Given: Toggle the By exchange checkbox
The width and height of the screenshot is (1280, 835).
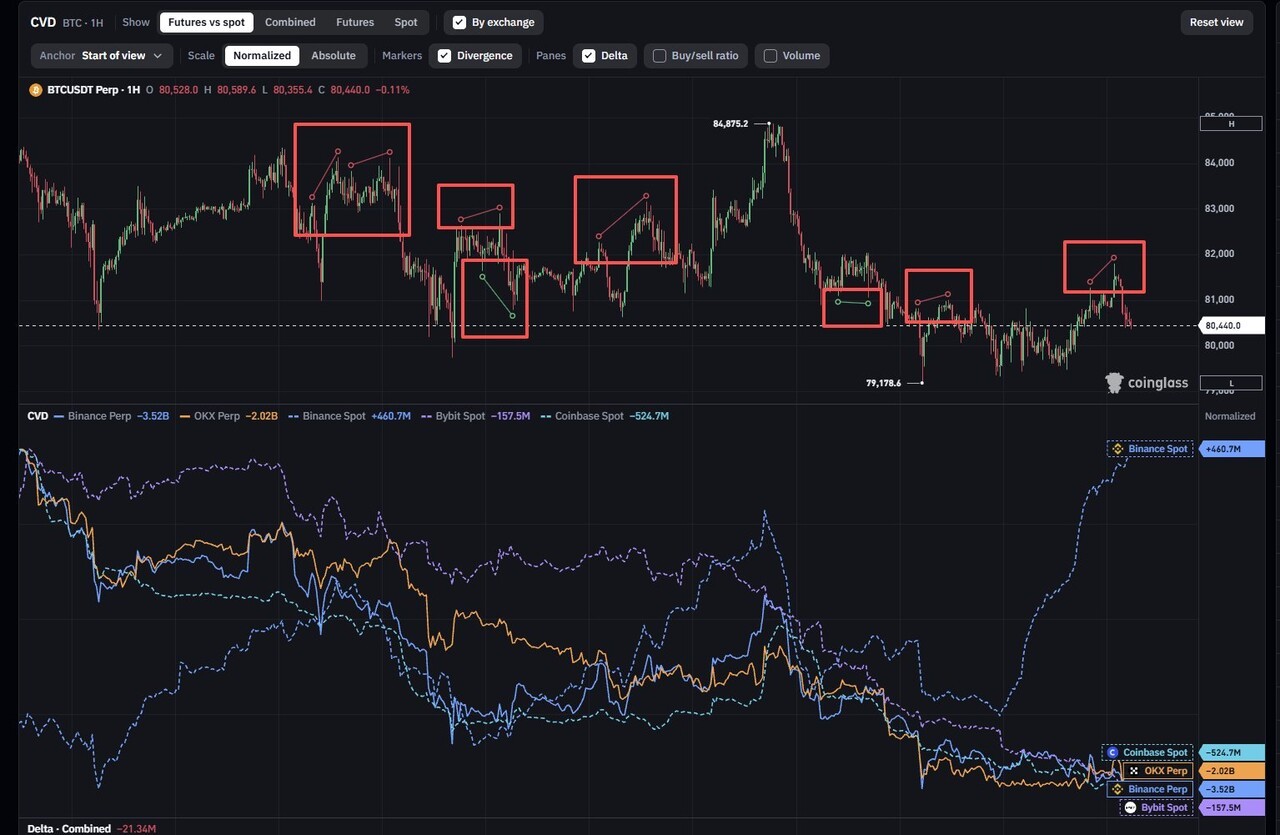Looking at the screenshot, I should tap(493, 22).
